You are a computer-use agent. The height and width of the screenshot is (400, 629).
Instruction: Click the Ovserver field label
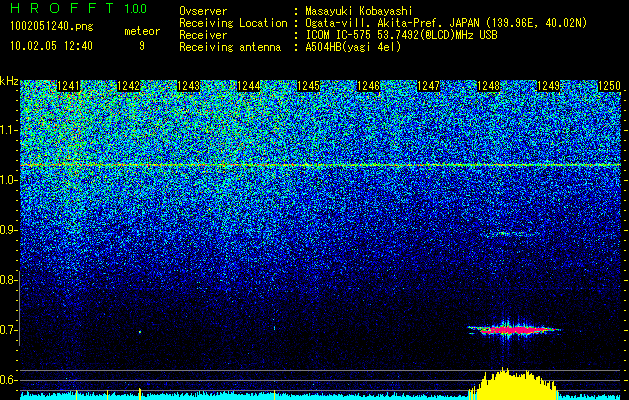click(x=203, y=11)
